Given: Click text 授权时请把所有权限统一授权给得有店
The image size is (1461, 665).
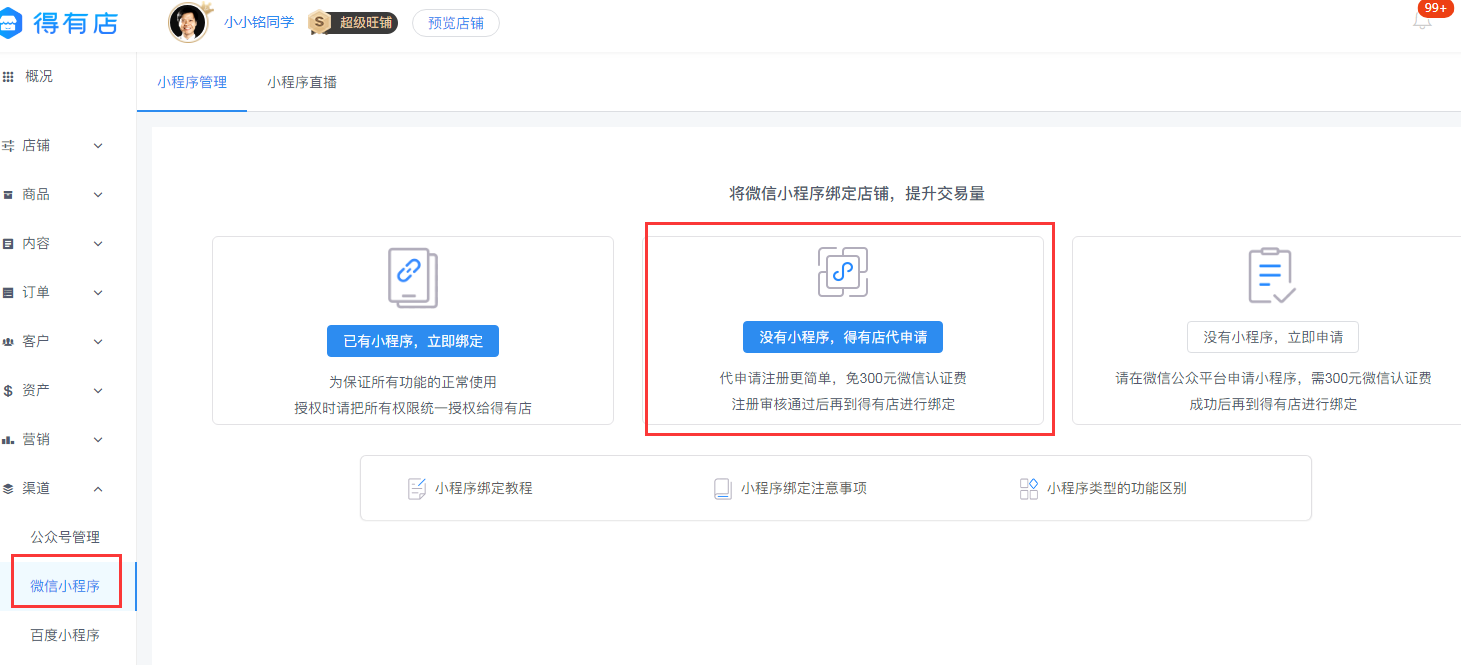Looking at the screenshot, I should tap(413, 408).
